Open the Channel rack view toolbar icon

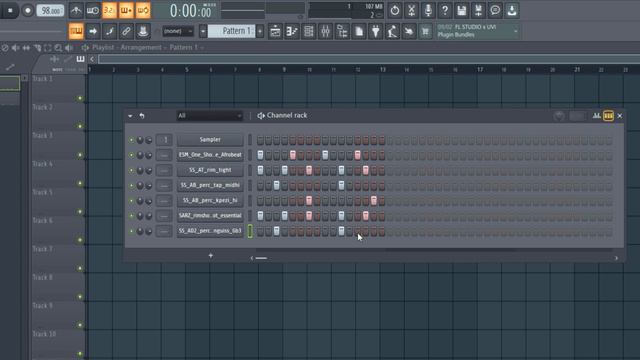(x=309, y=31)
